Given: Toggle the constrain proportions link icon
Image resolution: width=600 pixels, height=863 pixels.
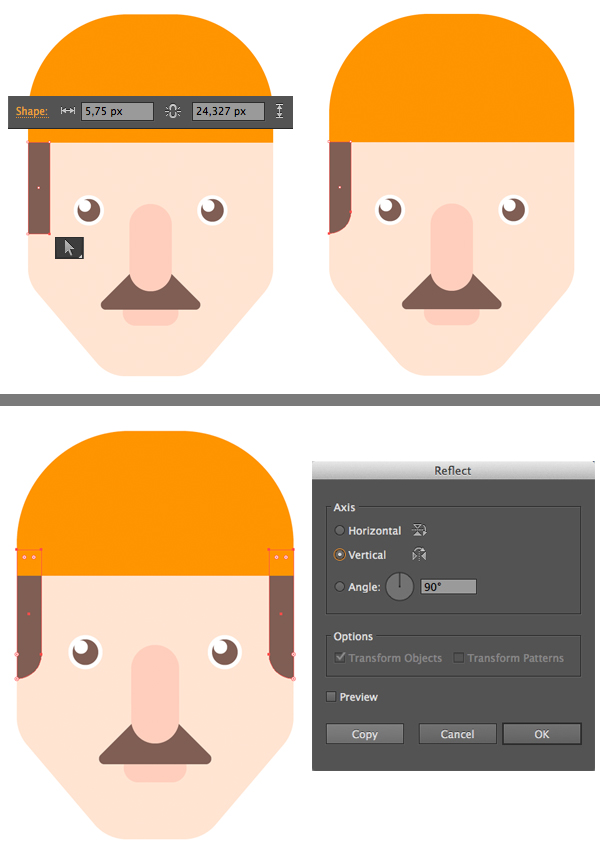Looking at the screenshot, I should tap(172, 111).
